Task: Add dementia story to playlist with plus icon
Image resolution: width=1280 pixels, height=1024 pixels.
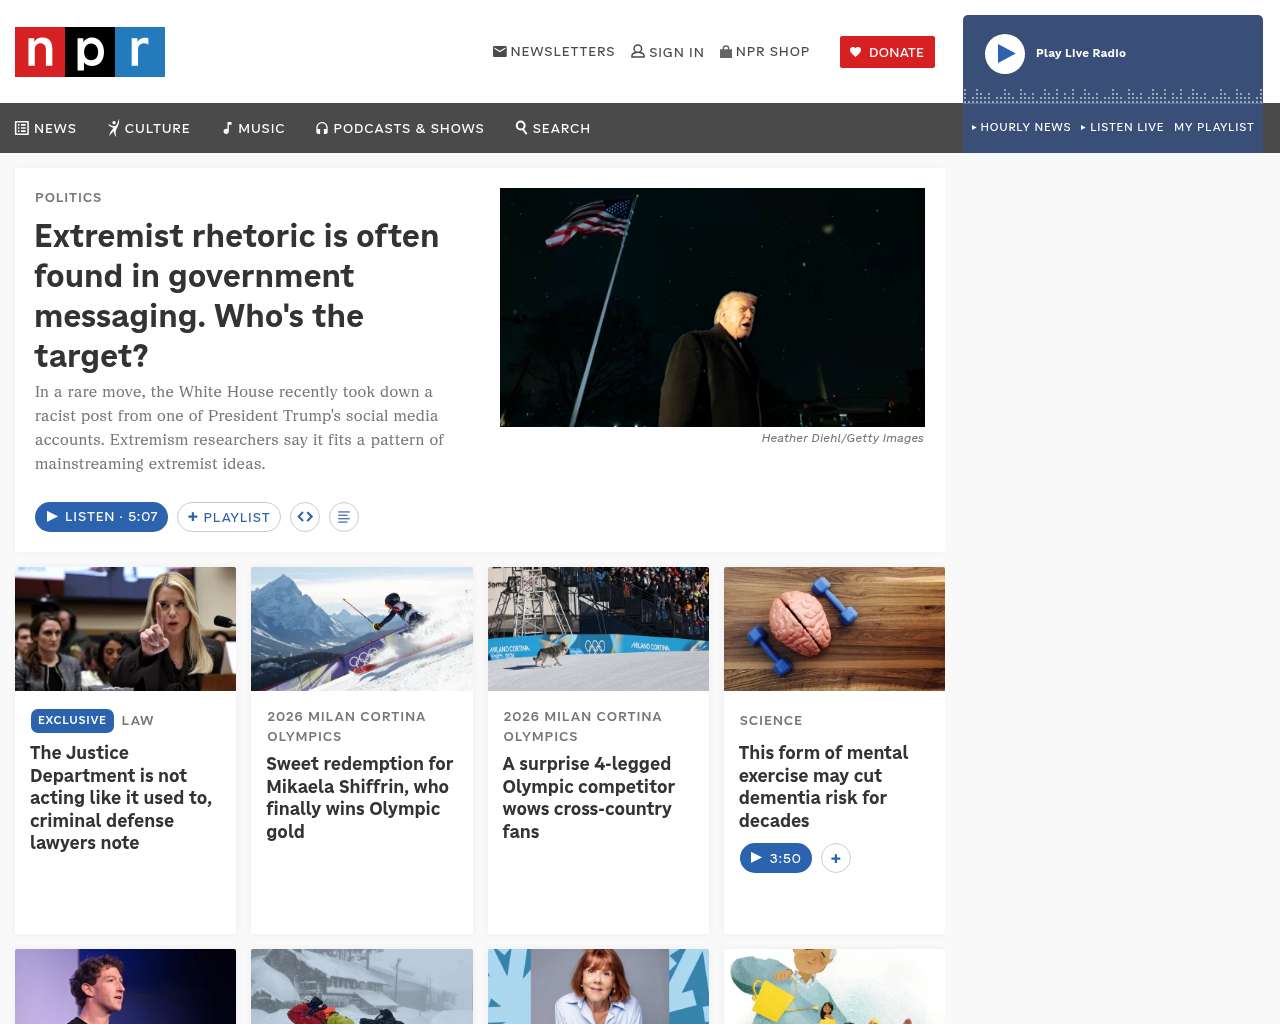Action: click(836, 858)
